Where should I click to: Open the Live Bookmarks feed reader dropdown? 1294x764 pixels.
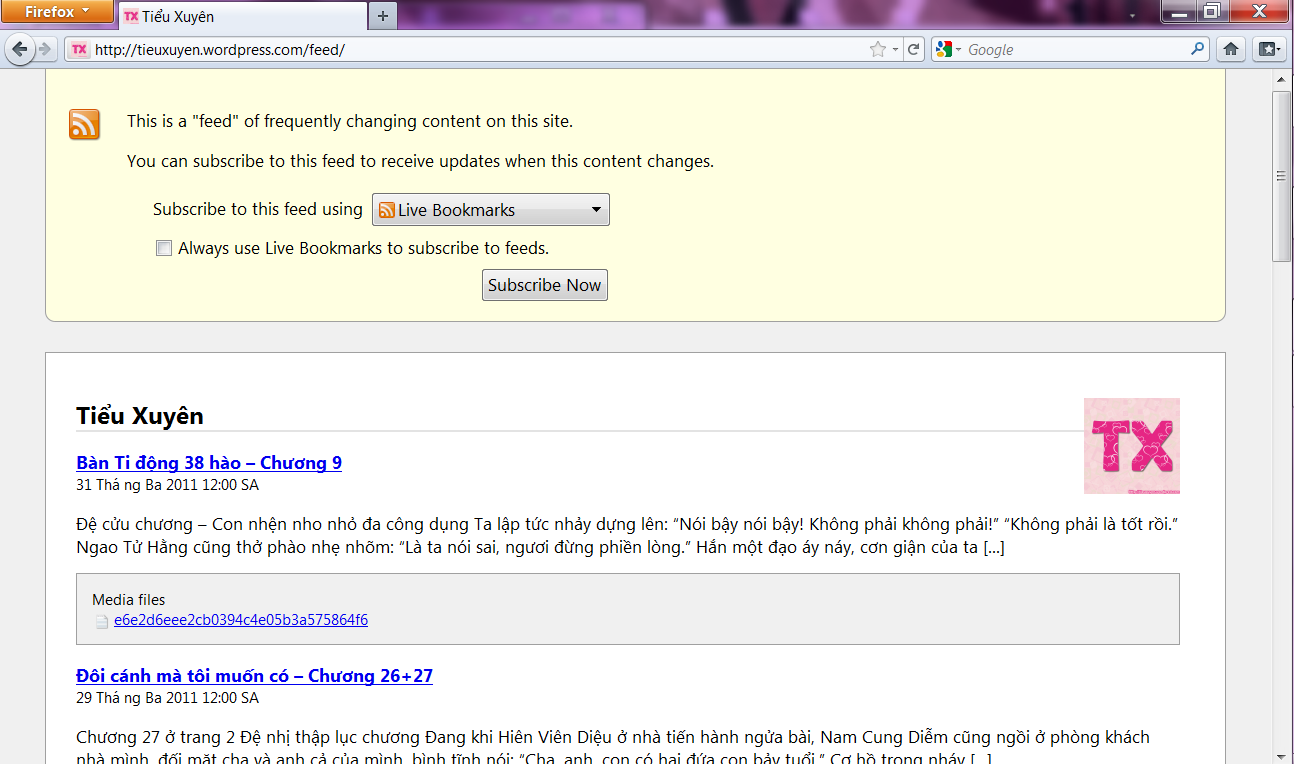point(490,210)
